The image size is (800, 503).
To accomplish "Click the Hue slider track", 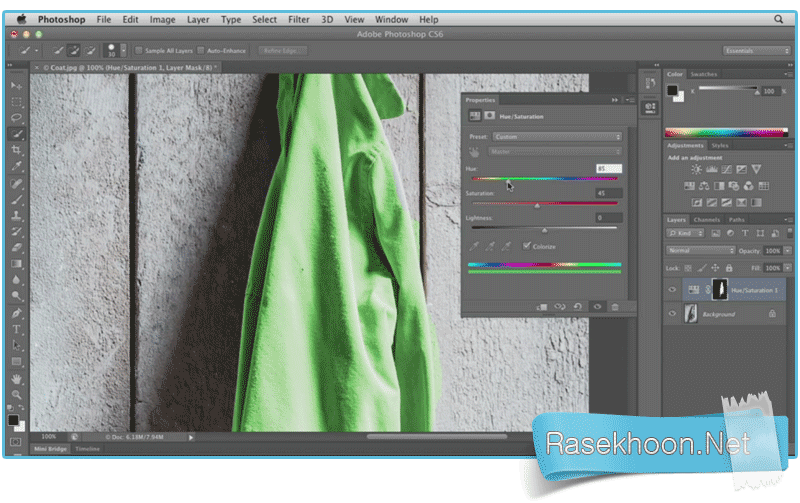I will (544, 179).
